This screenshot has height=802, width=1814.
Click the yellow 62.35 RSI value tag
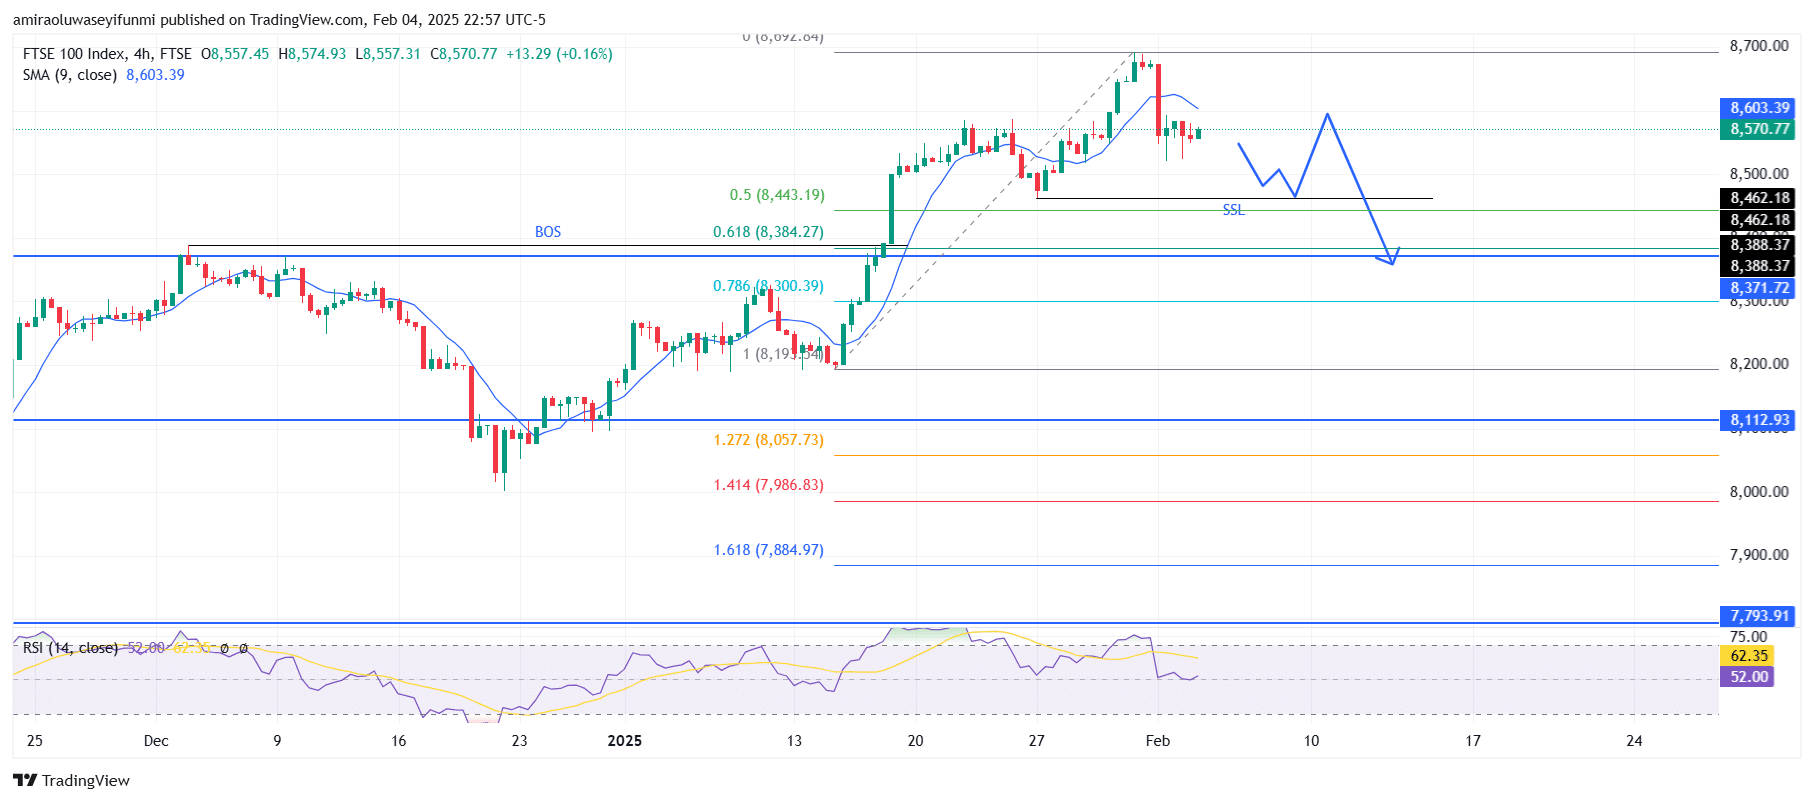[1747, 656]
